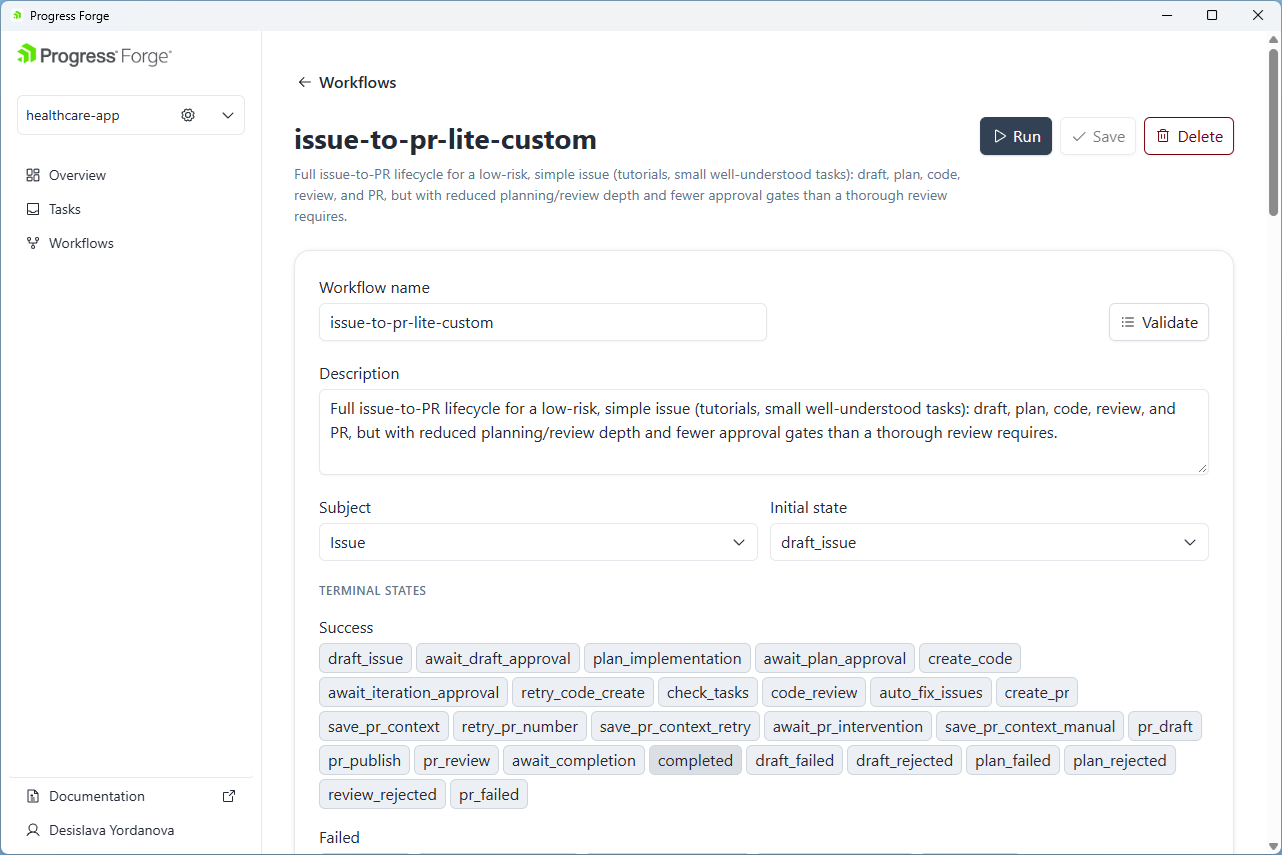Run the workflow
This screenshot has width=1282, height=855.
point(1016,136)
